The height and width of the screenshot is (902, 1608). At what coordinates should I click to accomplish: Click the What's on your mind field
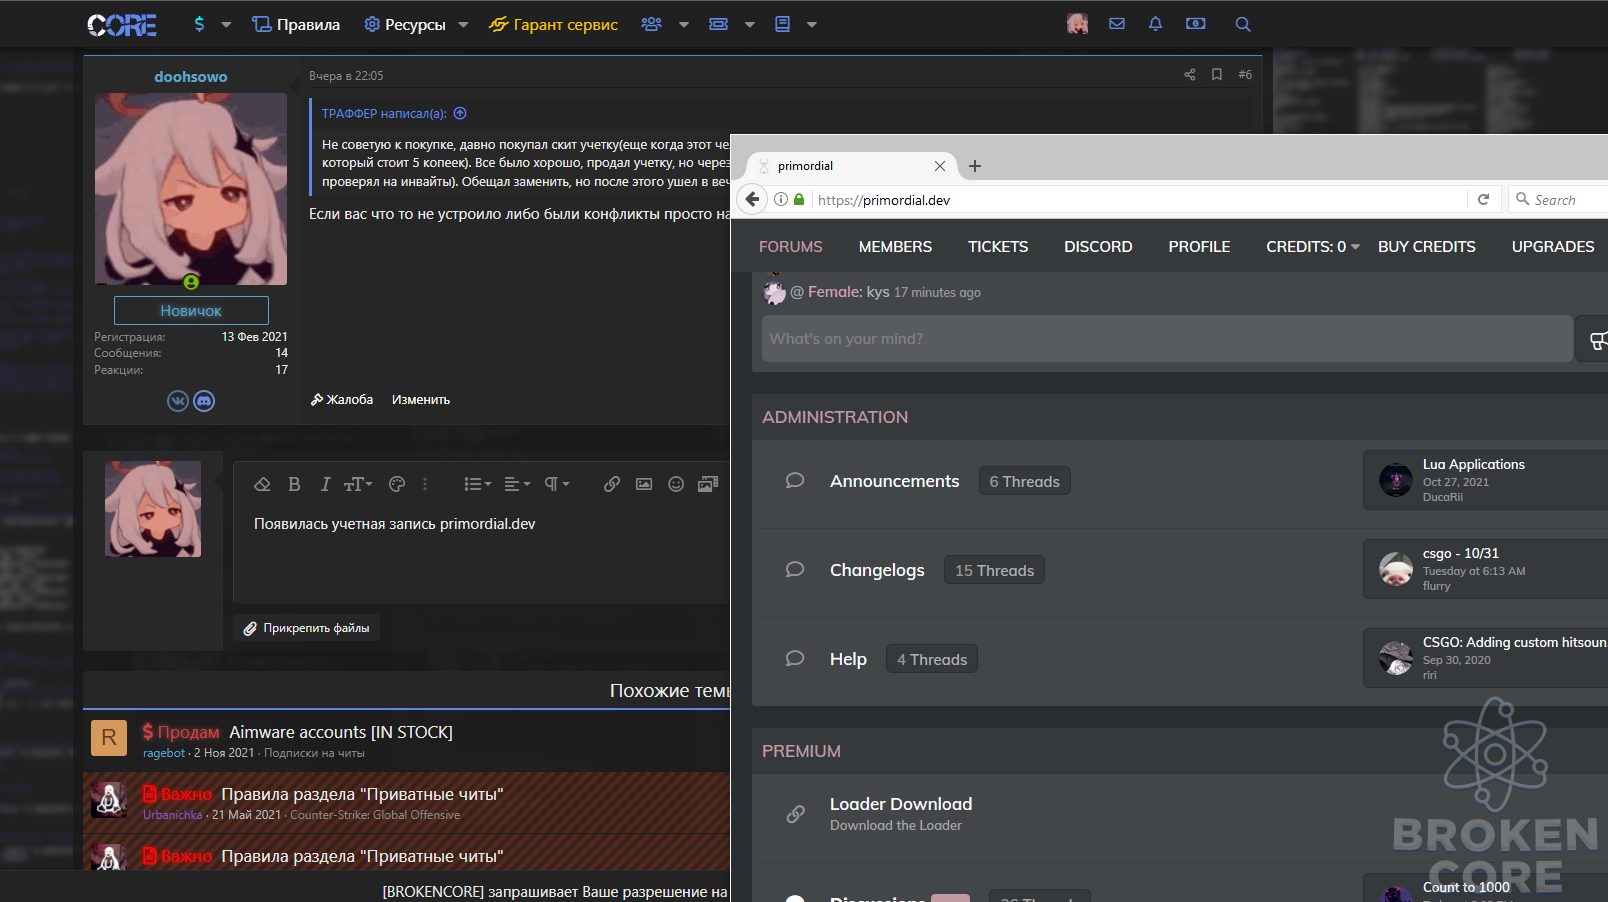tap(1167, 339)
